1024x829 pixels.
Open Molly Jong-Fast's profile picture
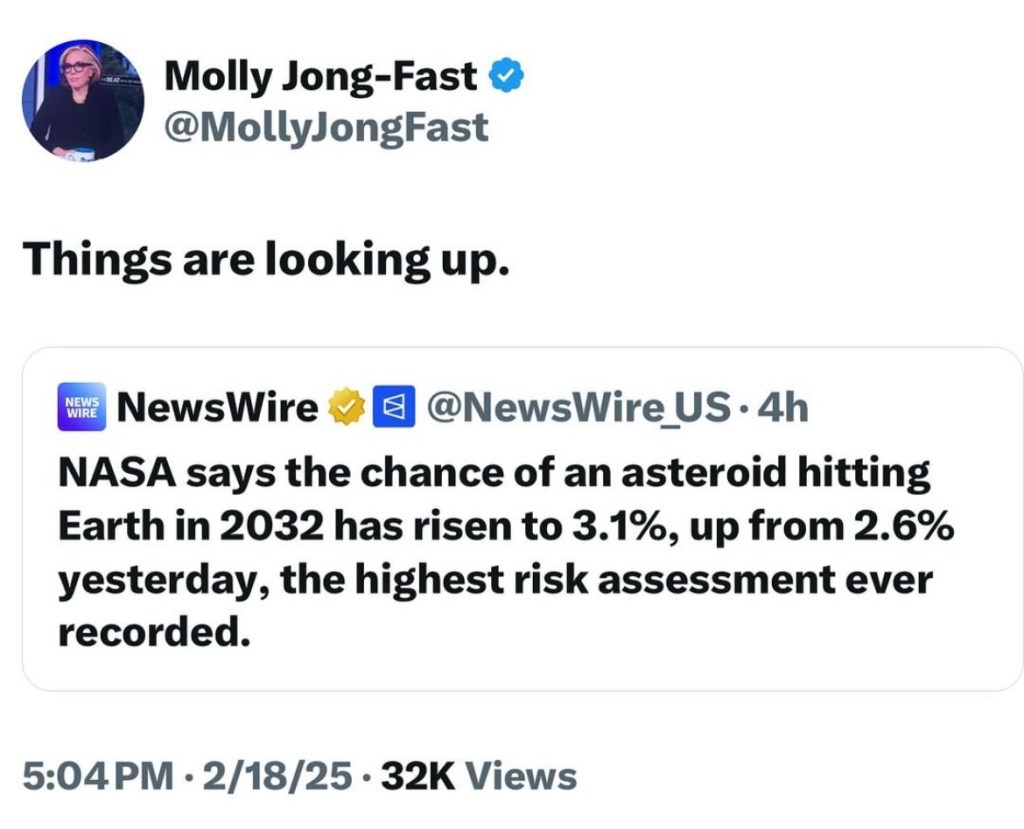[x=83, y=100]
